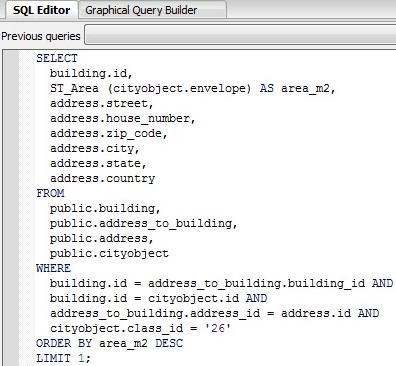Click the public.cityobject line
Viewport: 396px width, 366px height.
click(109, 253)
